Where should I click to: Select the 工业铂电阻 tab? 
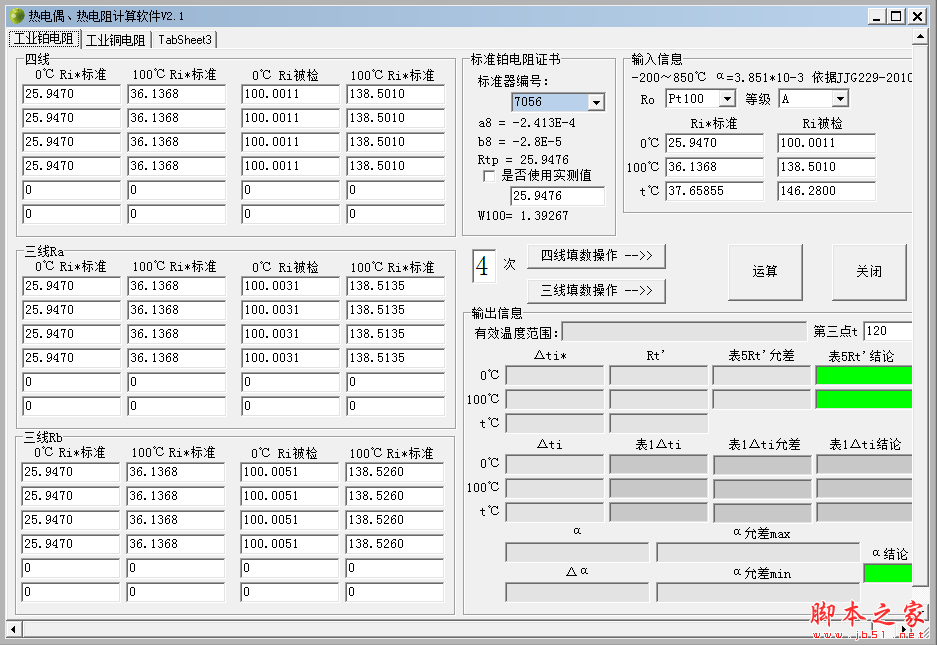pyautogui.click(x=44, y=39)
